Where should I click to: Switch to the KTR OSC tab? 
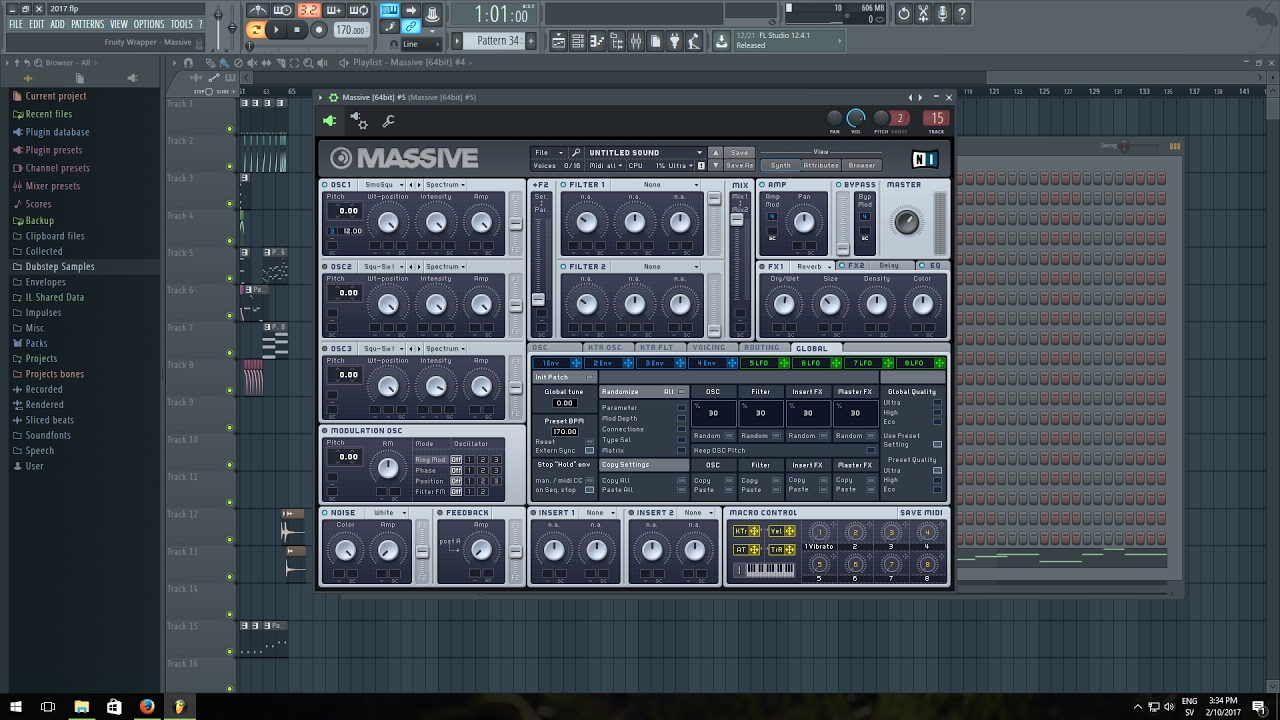(x=605, y=348)
